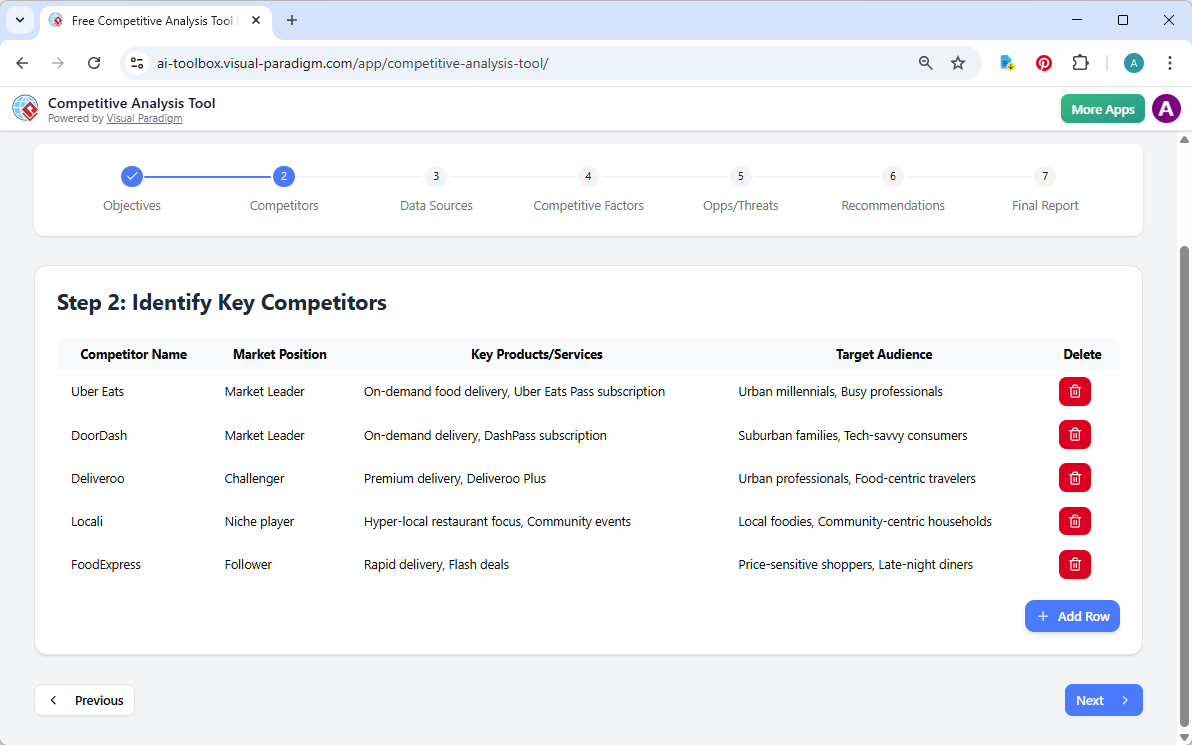Viewport: 1192px width, 745px height.
Task: Visit the Visual Paradigm link
Action: point(144,117)
